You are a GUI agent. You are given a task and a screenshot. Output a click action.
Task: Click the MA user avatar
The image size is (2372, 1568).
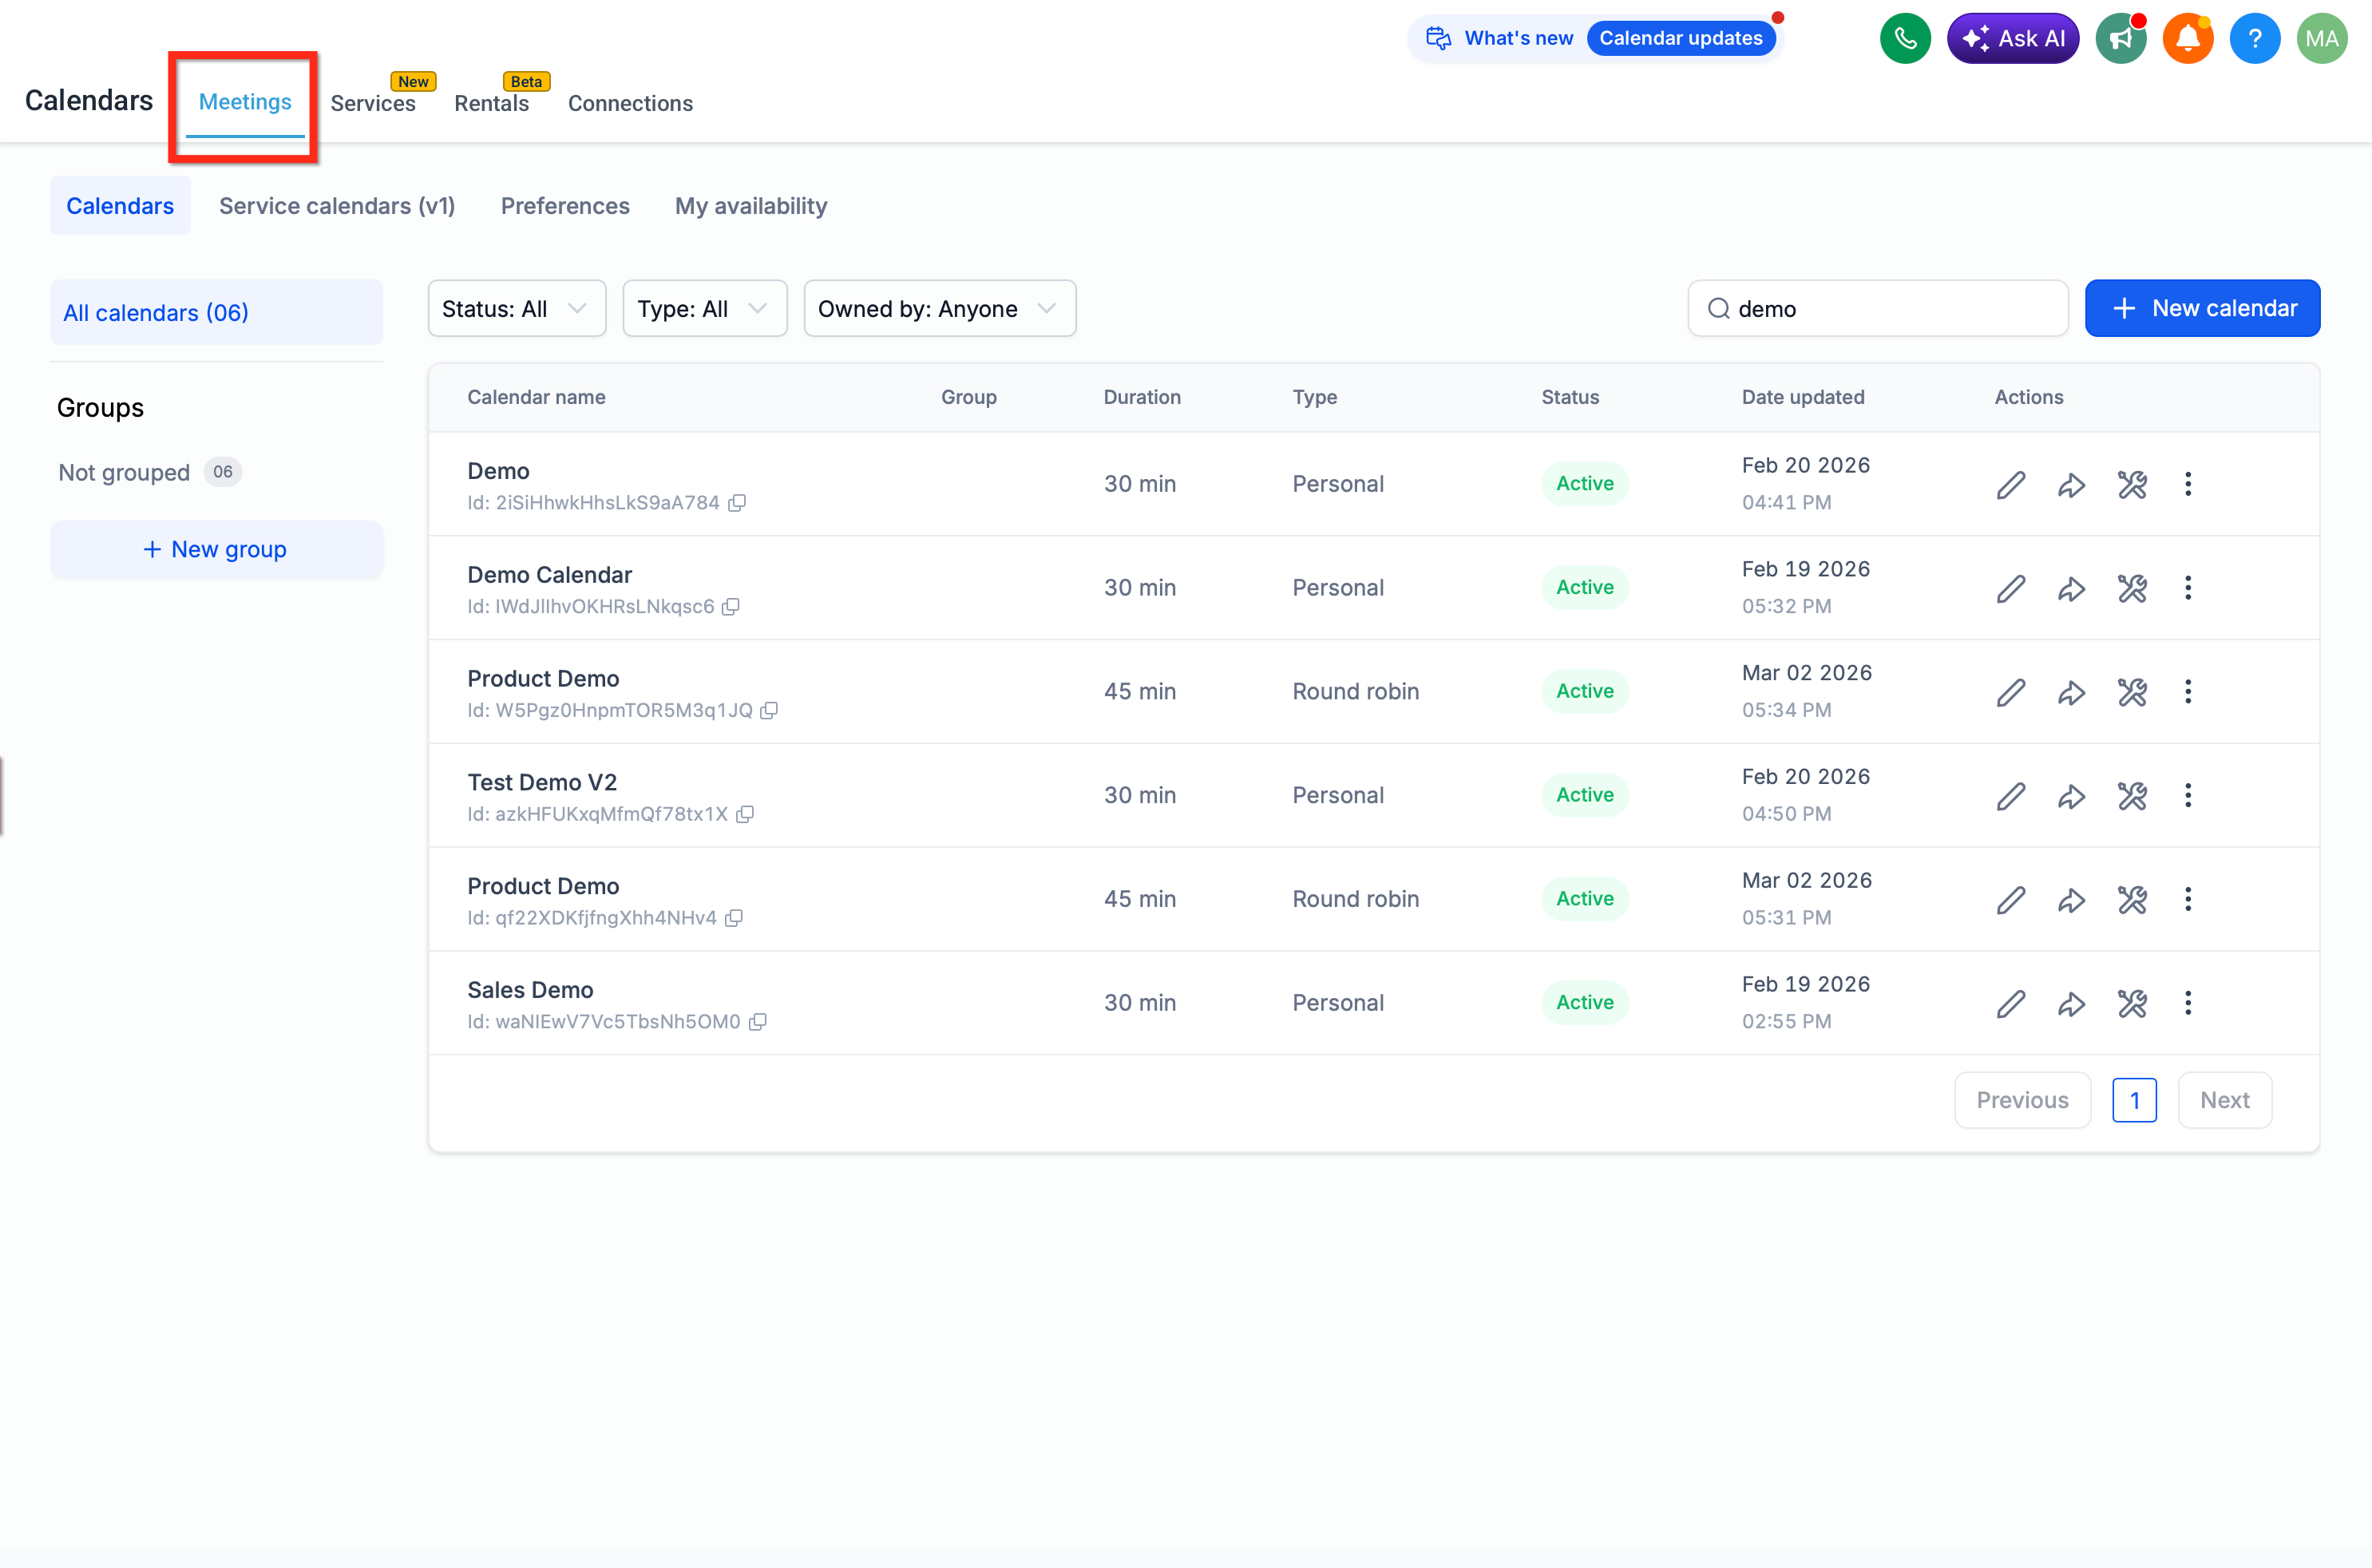pos(2321,39)
